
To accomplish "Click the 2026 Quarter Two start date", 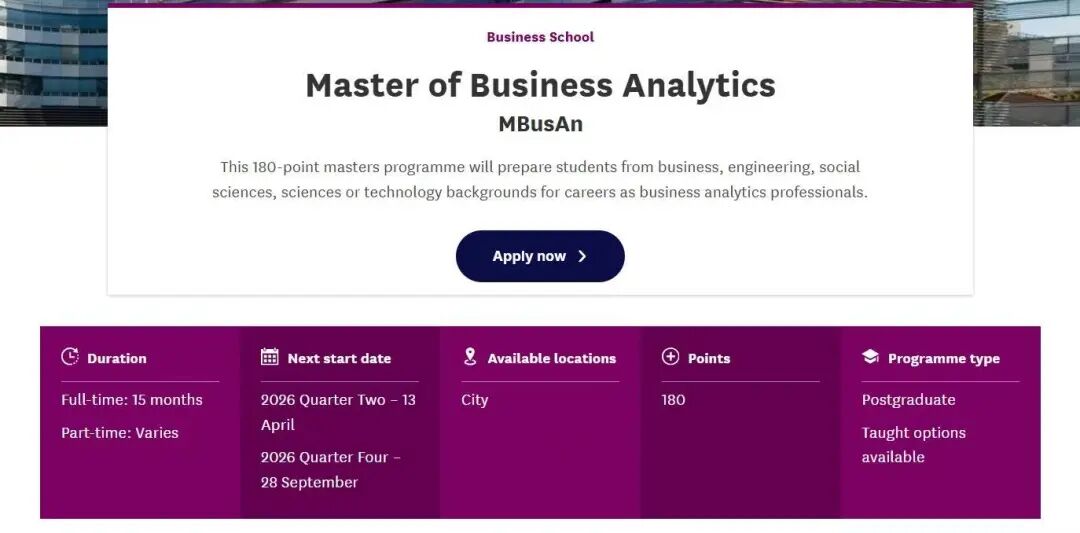I will [x=338, y=412].
